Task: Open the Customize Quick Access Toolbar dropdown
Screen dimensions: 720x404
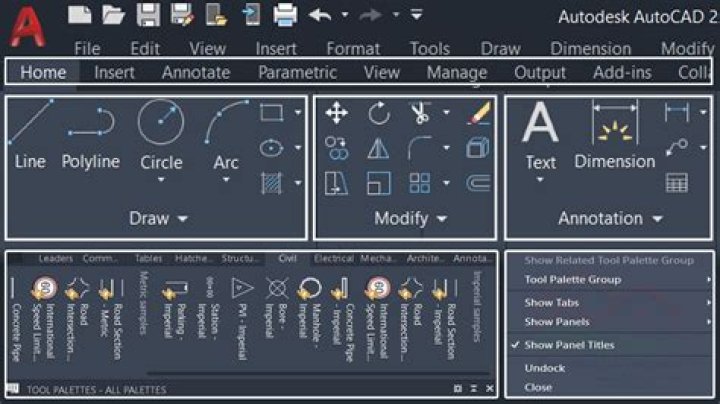Action: [x=416, y=15]
